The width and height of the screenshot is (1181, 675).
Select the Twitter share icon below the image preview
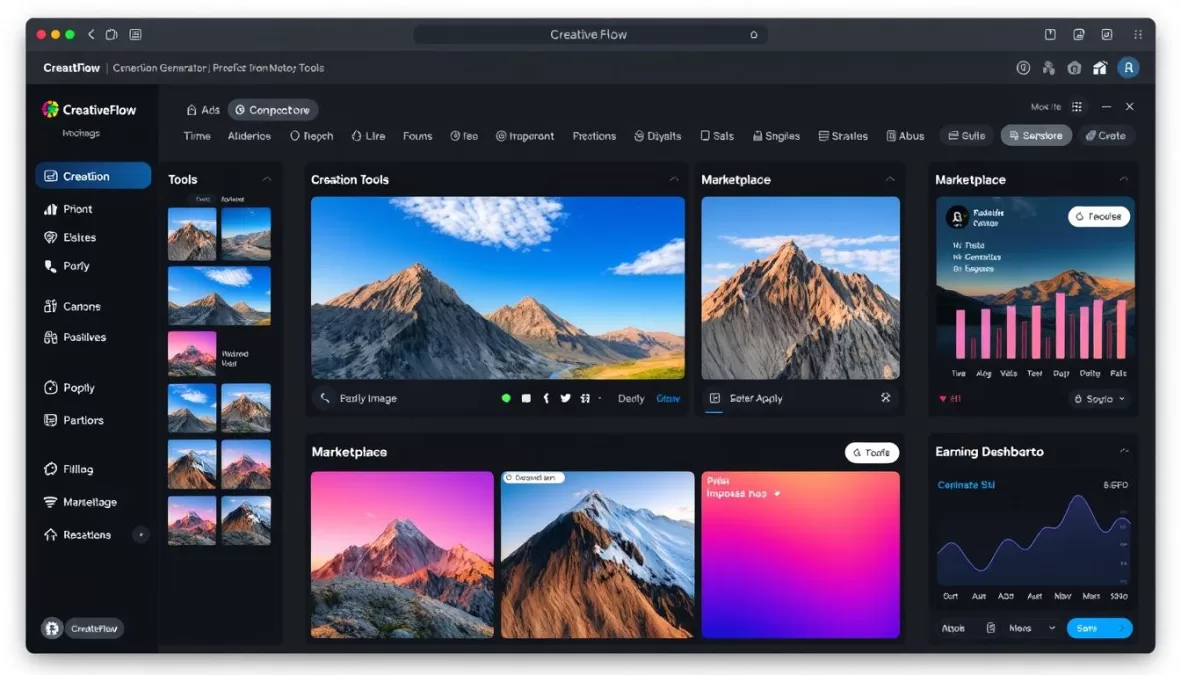tap(566, 397)
